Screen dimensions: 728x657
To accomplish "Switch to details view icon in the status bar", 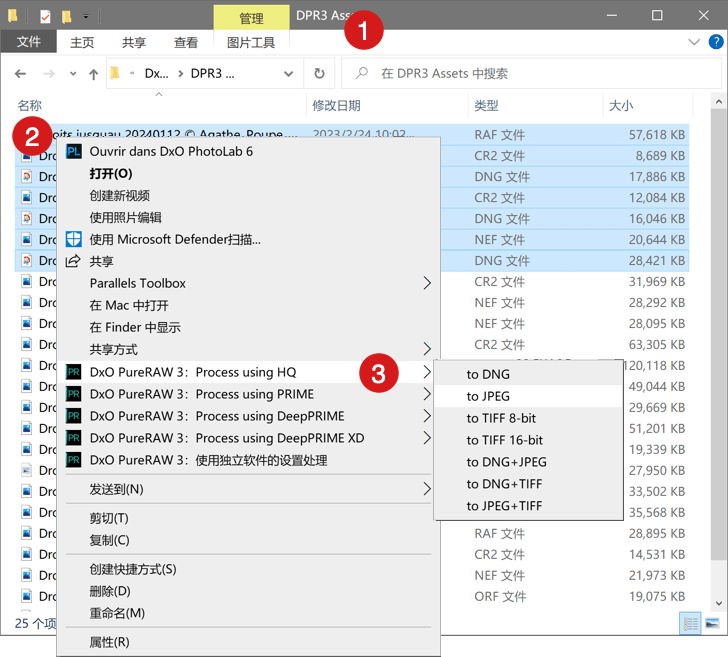I will (x=690, y=624).
